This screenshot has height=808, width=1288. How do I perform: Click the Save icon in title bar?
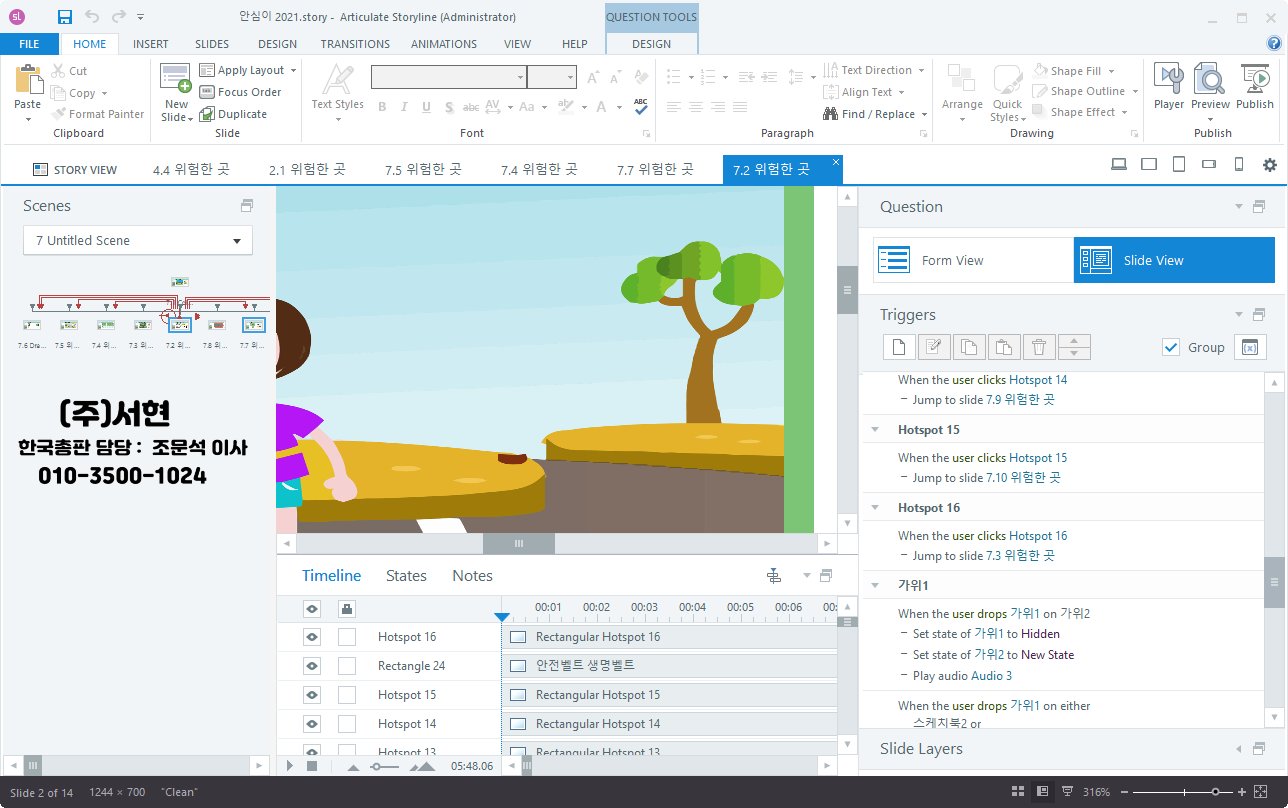pyautogui.click(x=65, y=17)
